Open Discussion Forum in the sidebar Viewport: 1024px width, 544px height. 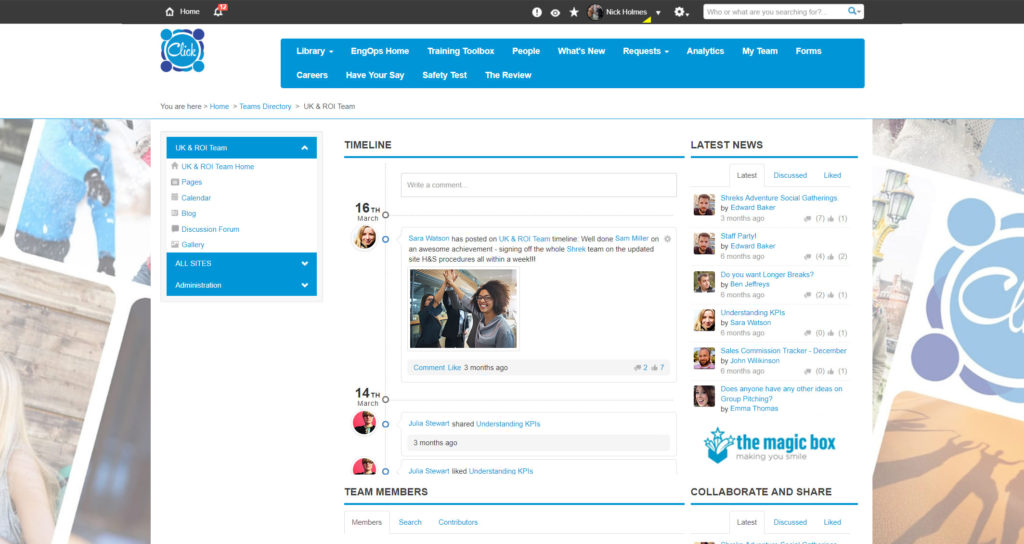[x=210, y=229]
